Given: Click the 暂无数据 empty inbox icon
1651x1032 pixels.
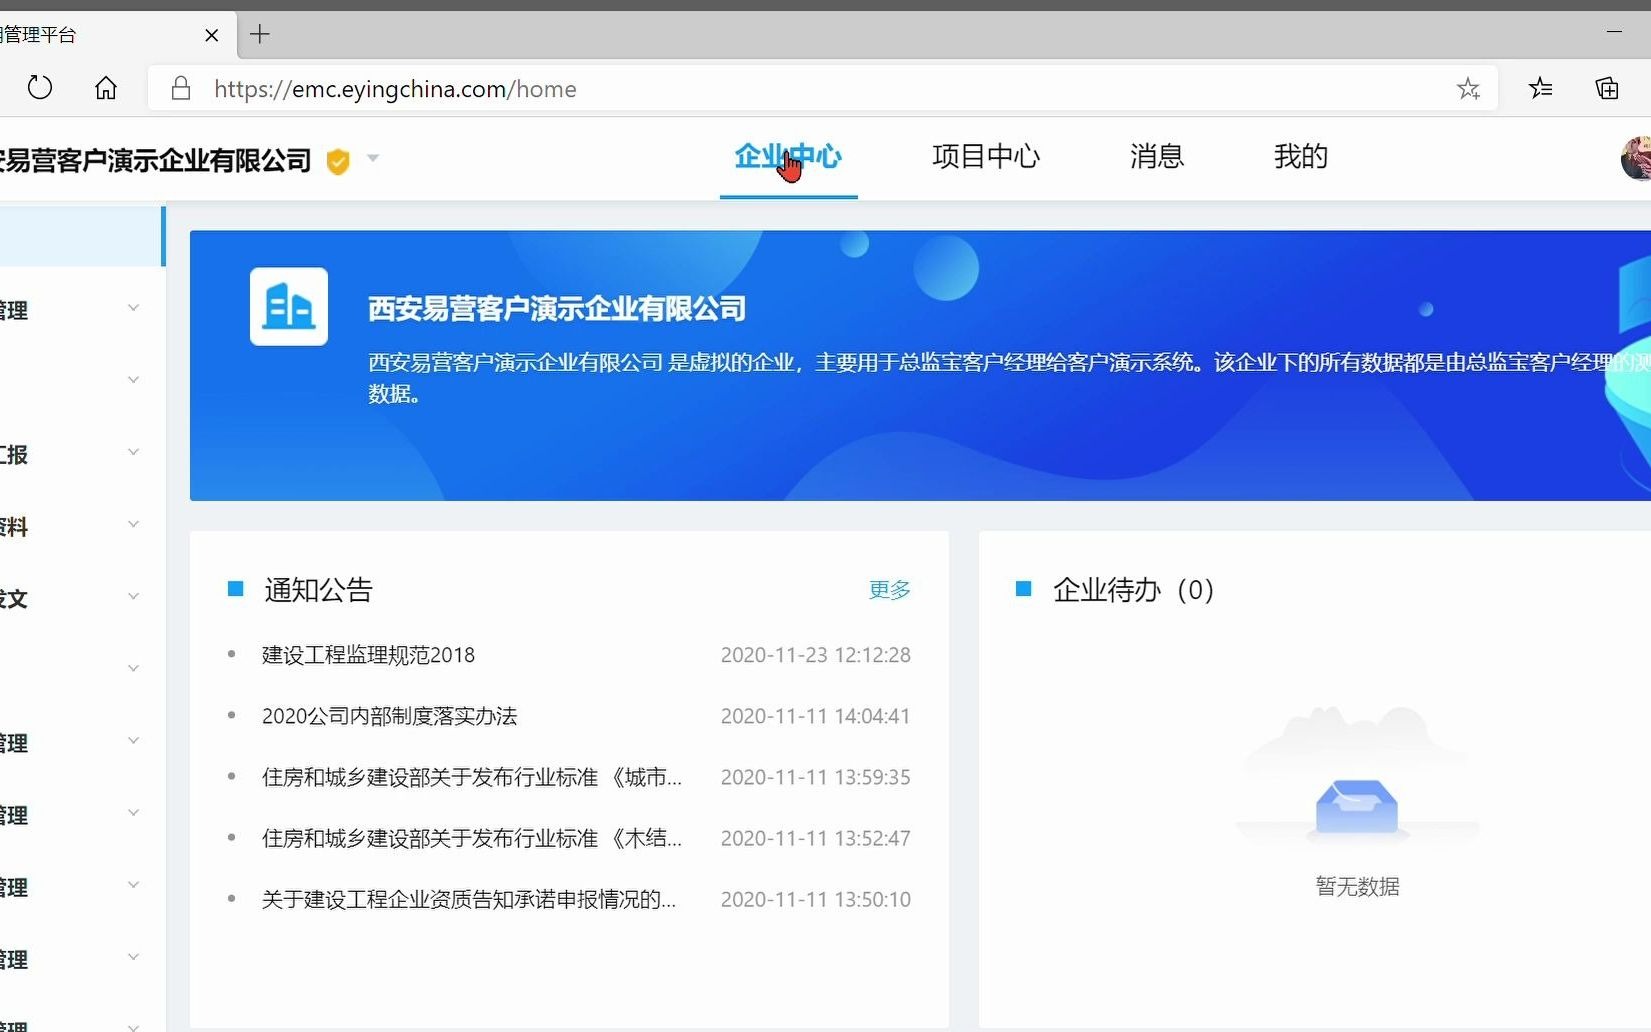Looking at the screenshot, I should click(1357, 806).
